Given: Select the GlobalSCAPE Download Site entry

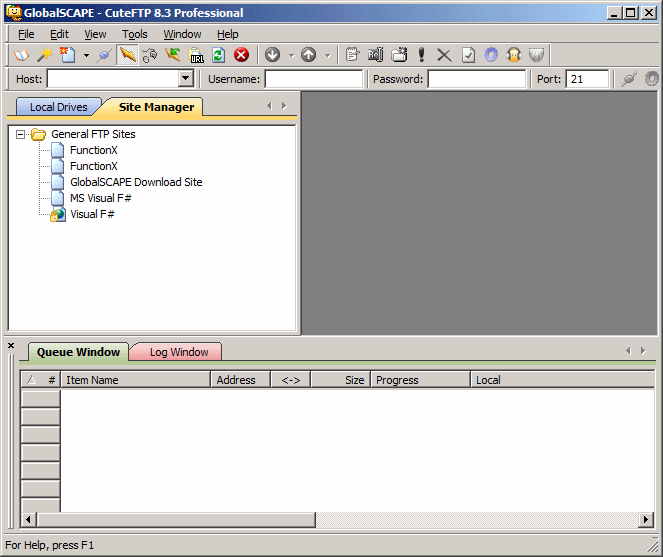Looking at the screenshot, I should 136,182.
